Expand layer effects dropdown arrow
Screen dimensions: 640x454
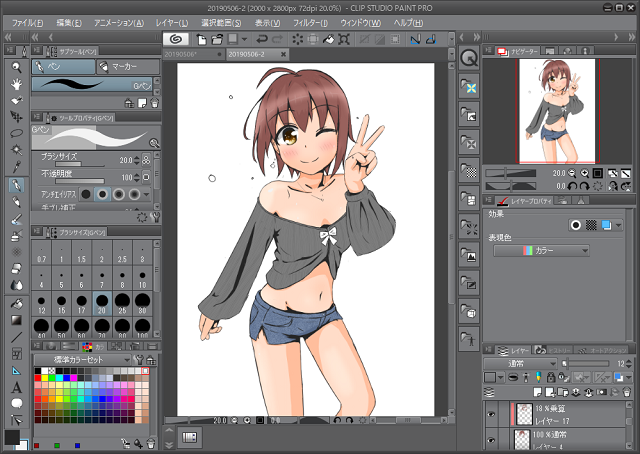[x=618, y=225]
